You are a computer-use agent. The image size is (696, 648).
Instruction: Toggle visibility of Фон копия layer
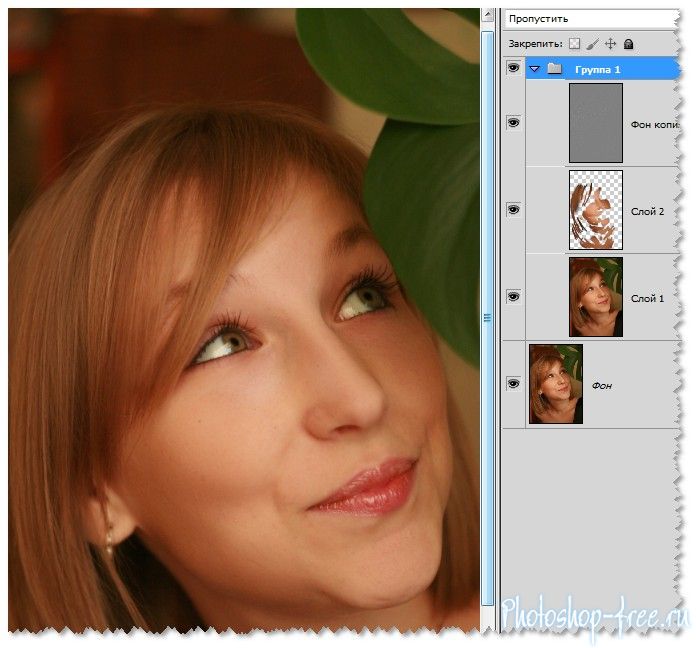514,122
